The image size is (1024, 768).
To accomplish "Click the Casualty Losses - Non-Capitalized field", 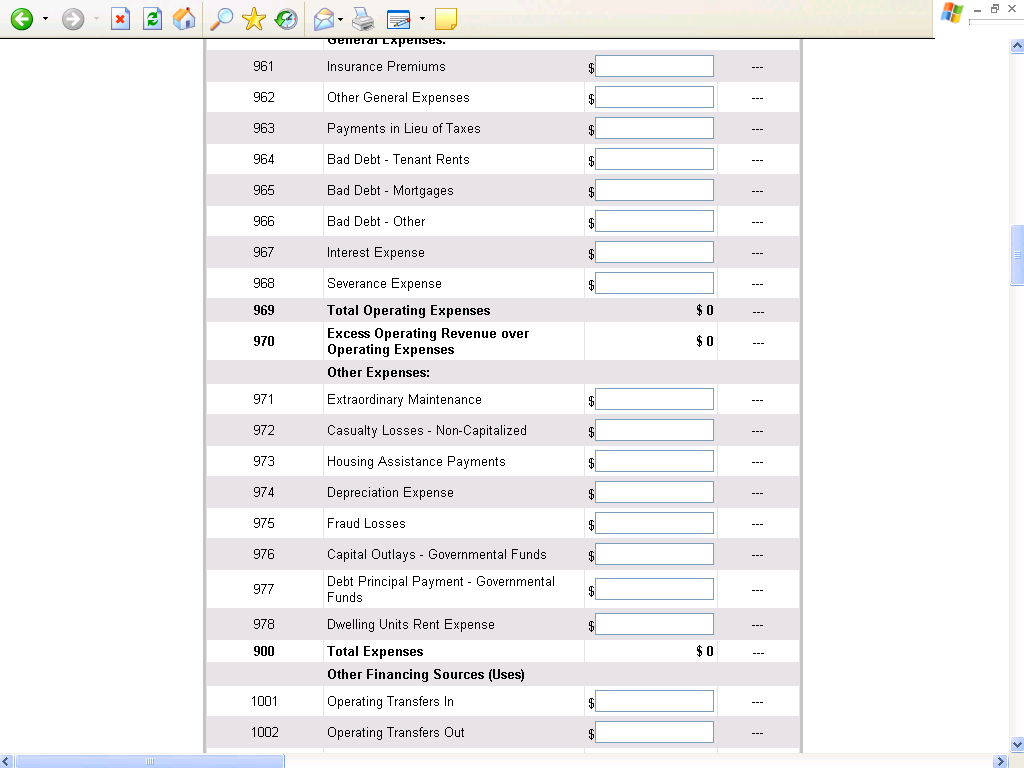I will (x=654, y=430).
